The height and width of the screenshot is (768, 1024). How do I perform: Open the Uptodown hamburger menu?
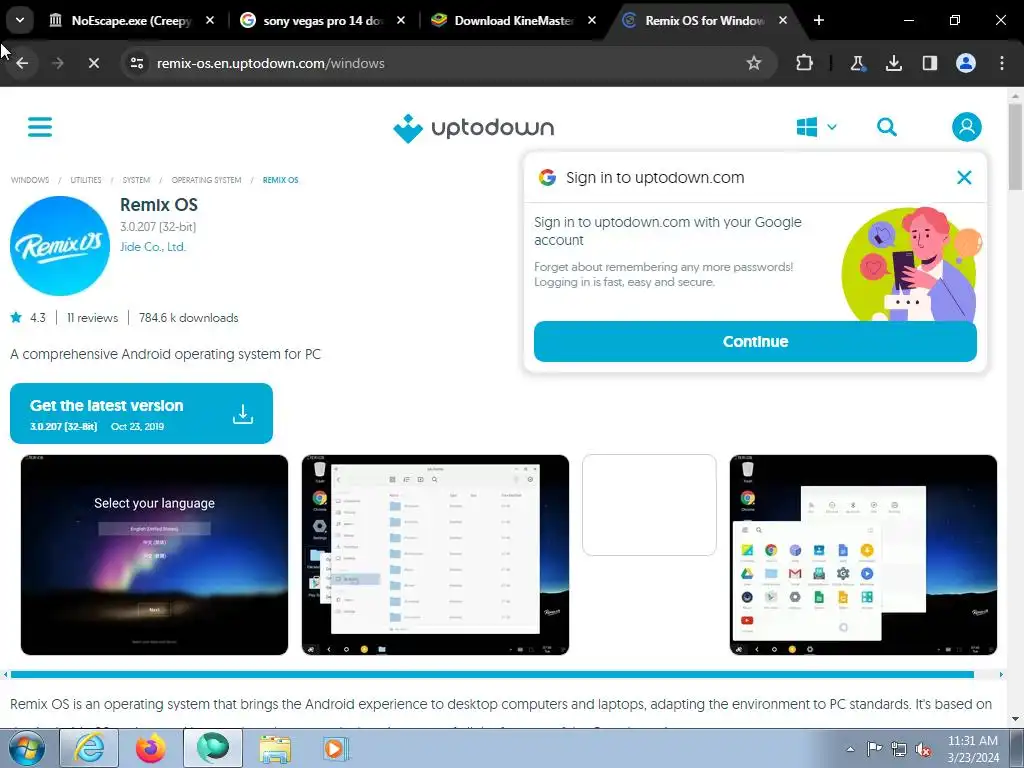tap(40, 127)
